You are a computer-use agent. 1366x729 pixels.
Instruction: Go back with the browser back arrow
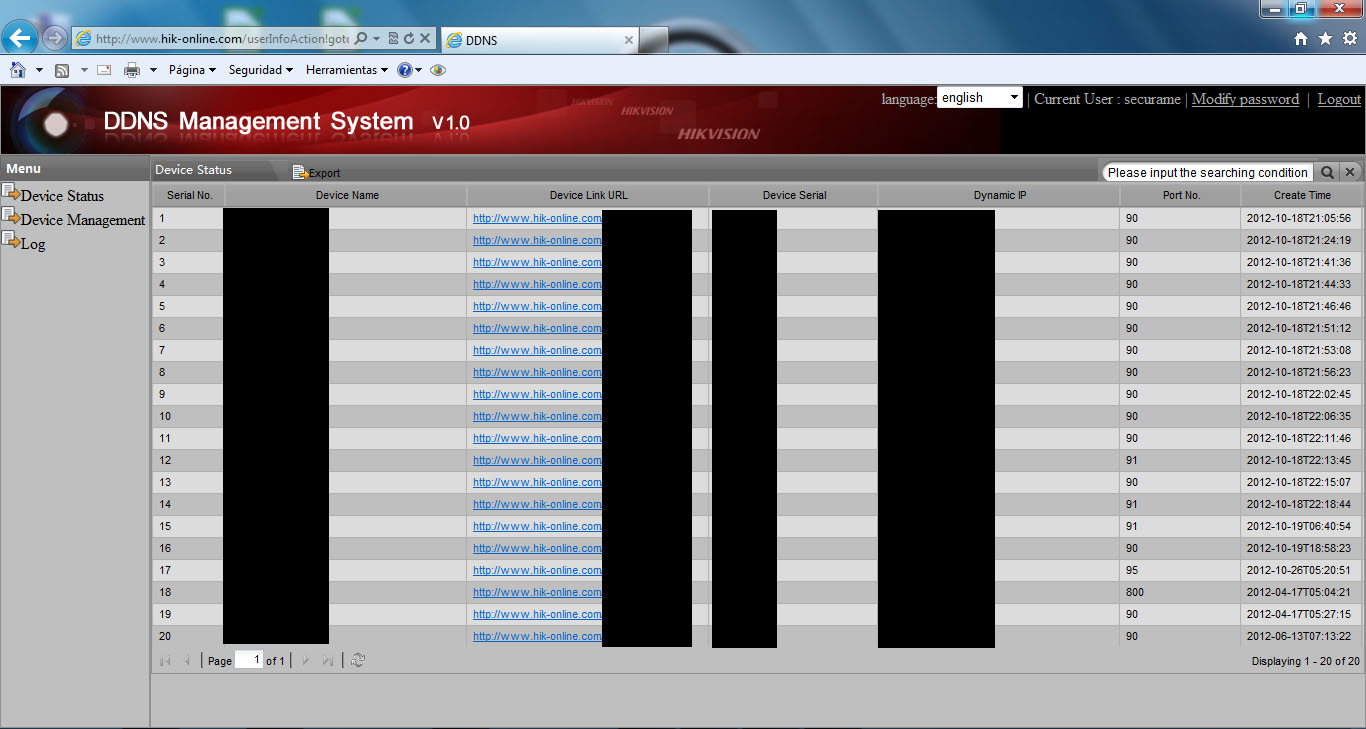[x=20, y=38]
